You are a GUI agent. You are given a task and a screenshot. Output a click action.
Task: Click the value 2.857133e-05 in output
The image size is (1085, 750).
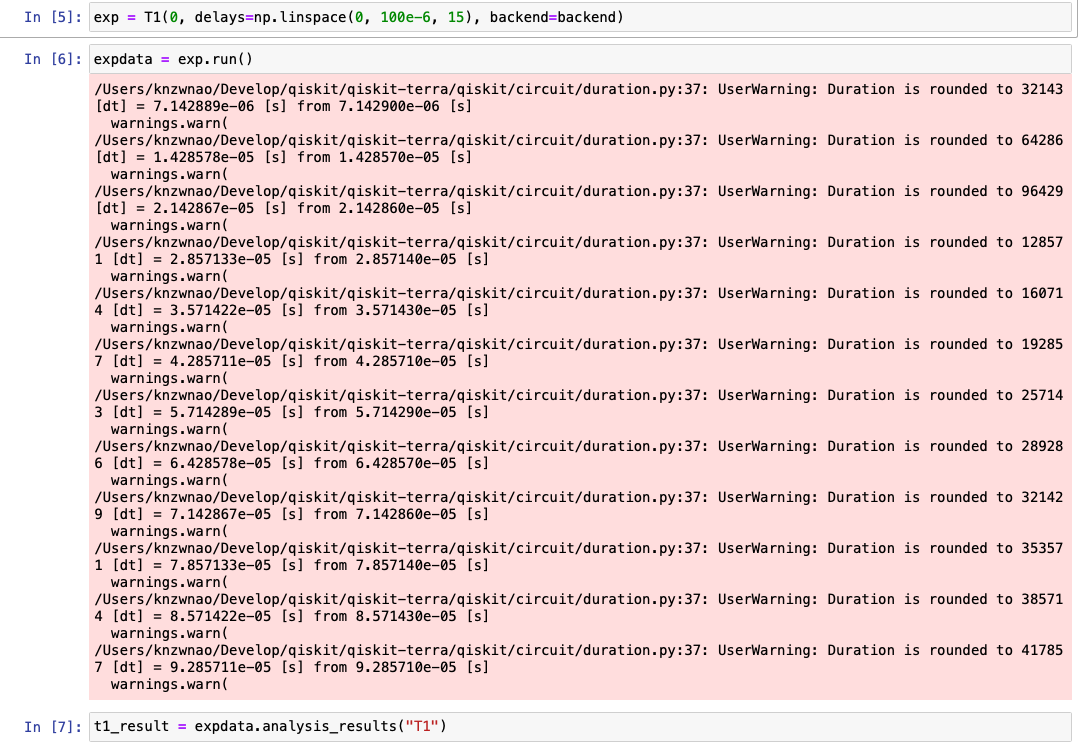click(221, 259)
